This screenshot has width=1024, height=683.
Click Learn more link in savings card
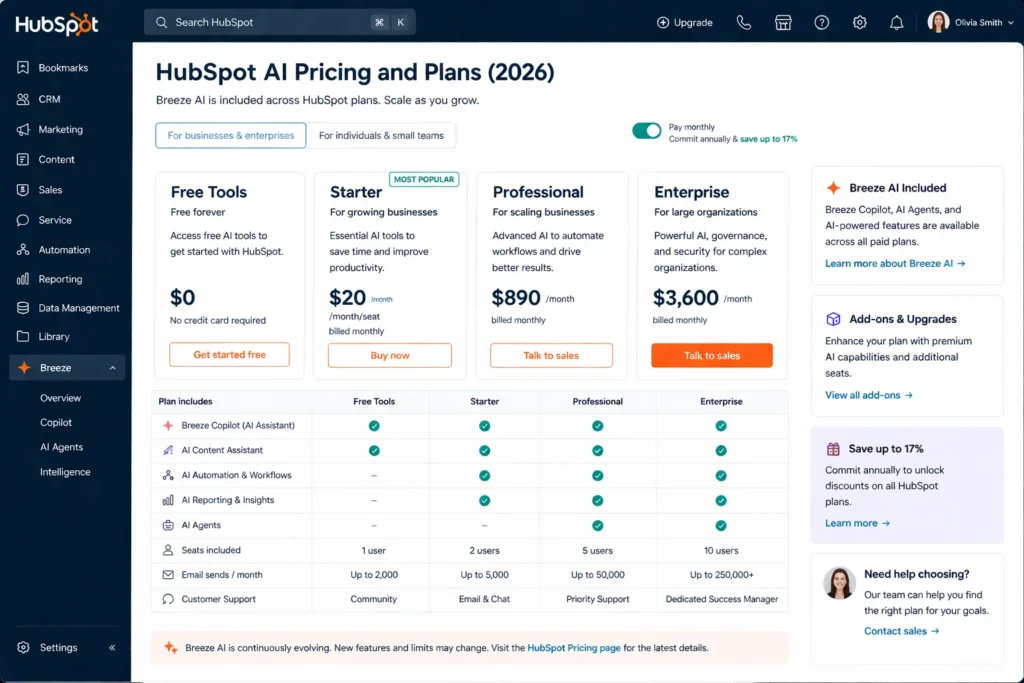(857, 523)
